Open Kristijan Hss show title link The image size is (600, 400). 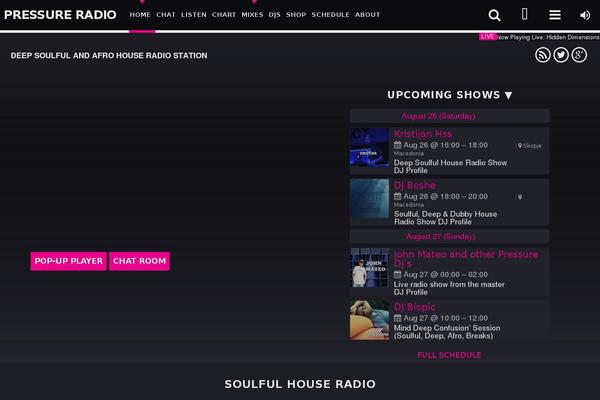pyautogui.click(x=423, y=134)
